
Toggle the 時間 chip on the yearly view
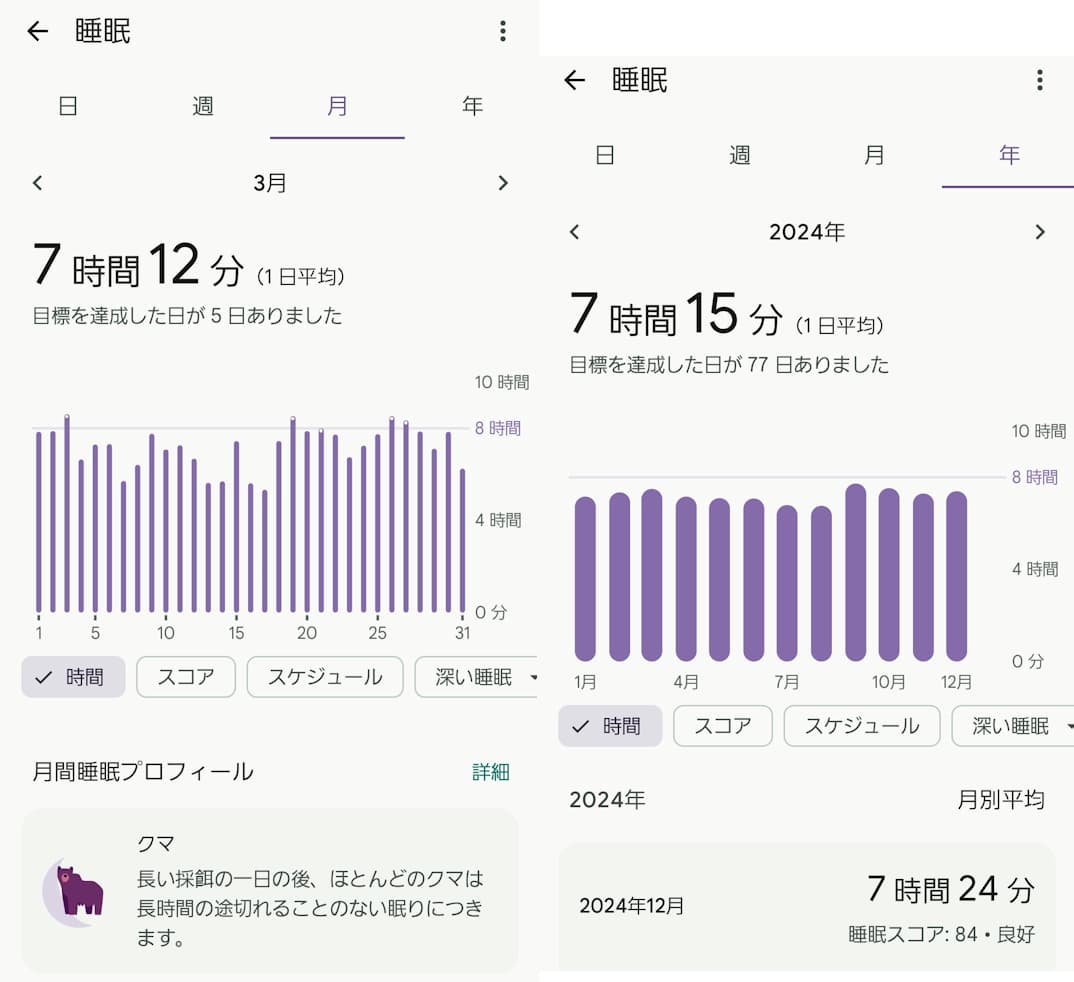pyautogui.click(x=610, y=727)
